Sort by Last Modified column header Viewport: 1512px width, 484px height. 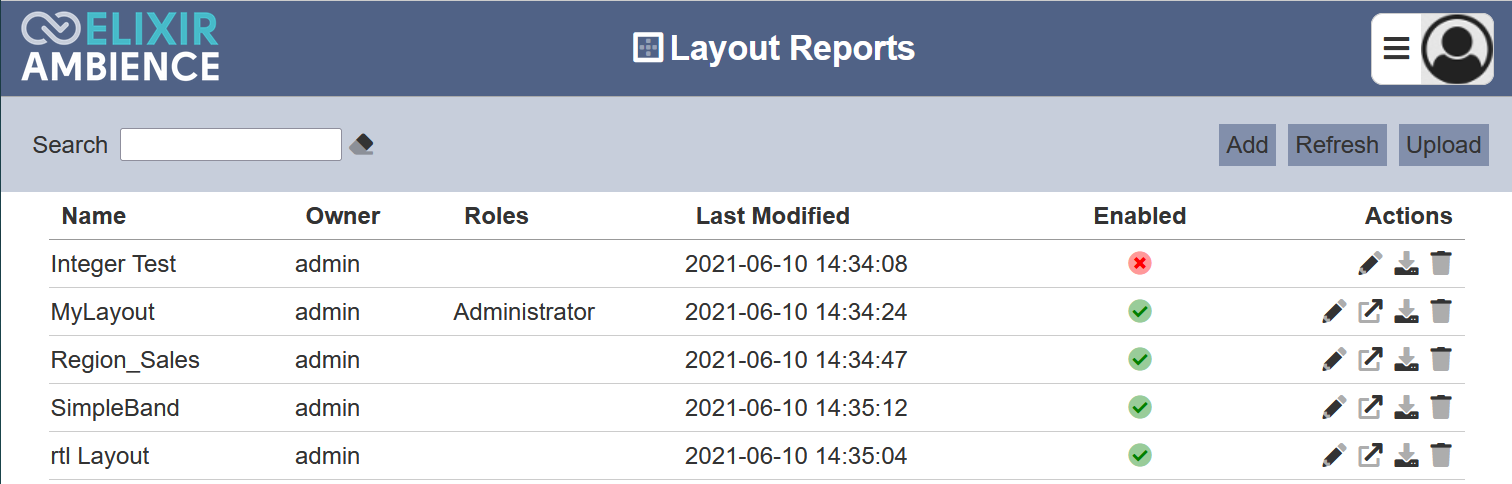[x=773, y=216]
